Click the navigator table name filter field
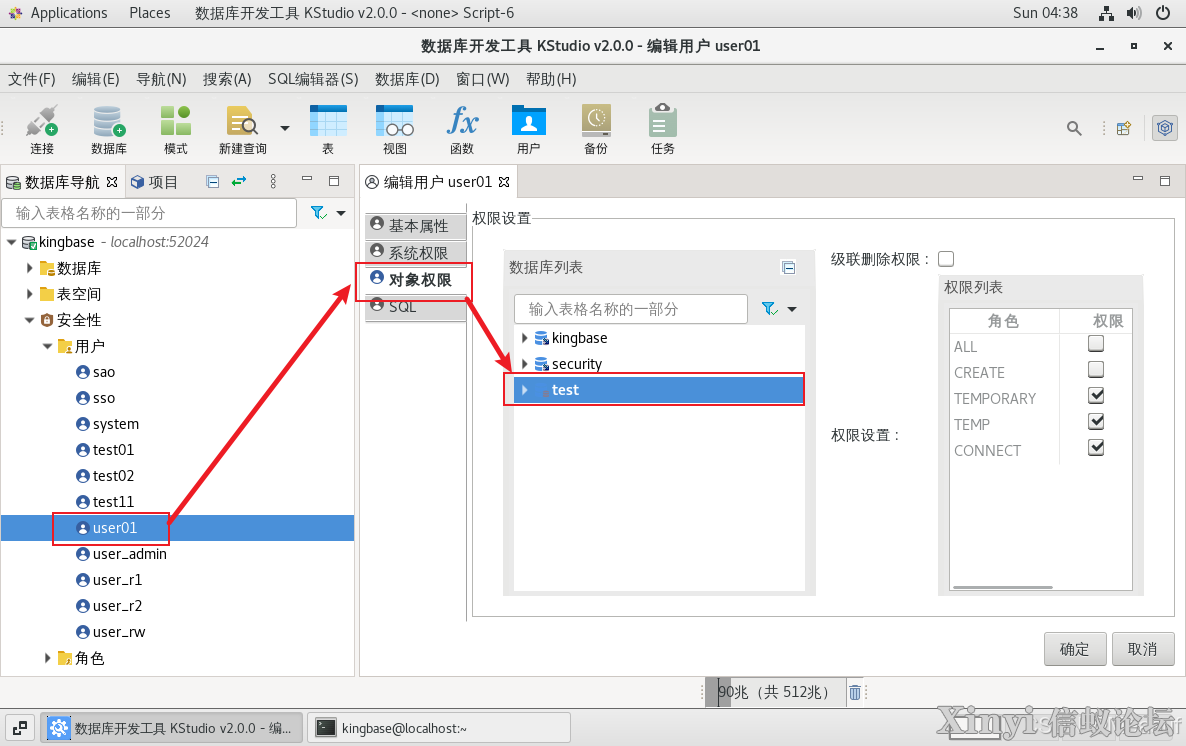The image size is (1186, 746). [149, 213]
